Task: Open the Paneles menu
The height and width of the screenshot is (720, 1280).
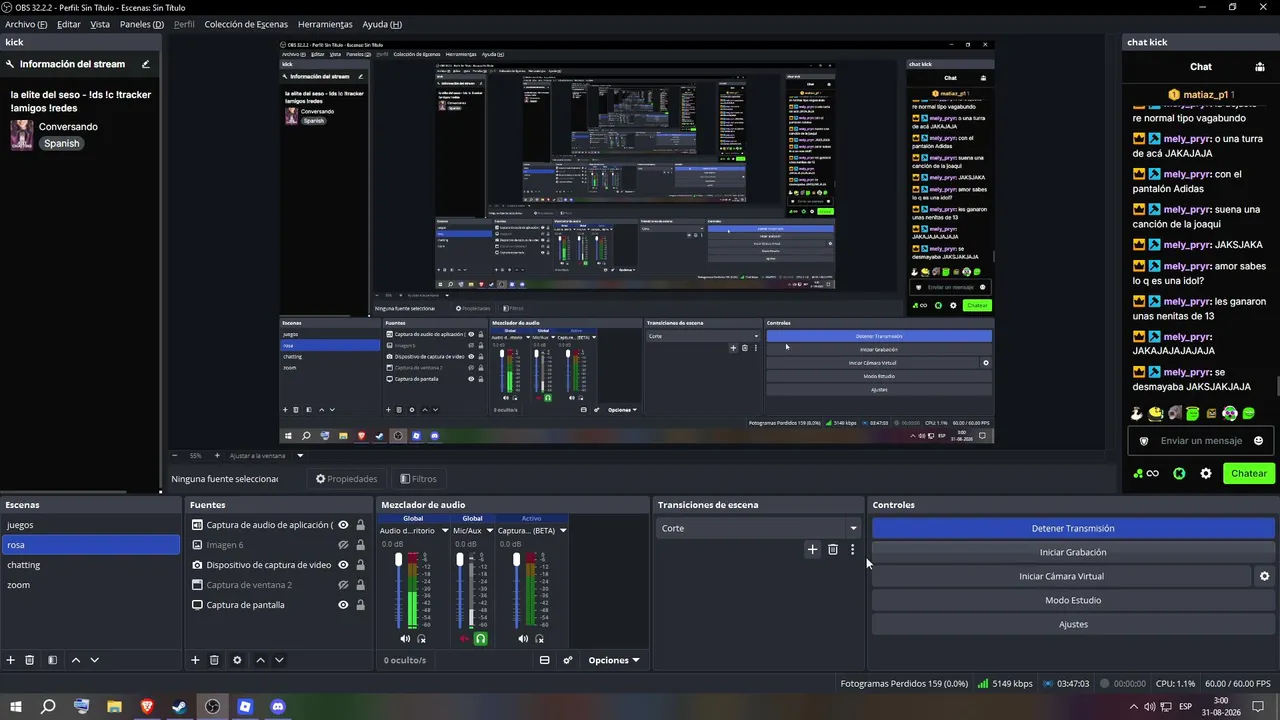Action: click(142, 24)
